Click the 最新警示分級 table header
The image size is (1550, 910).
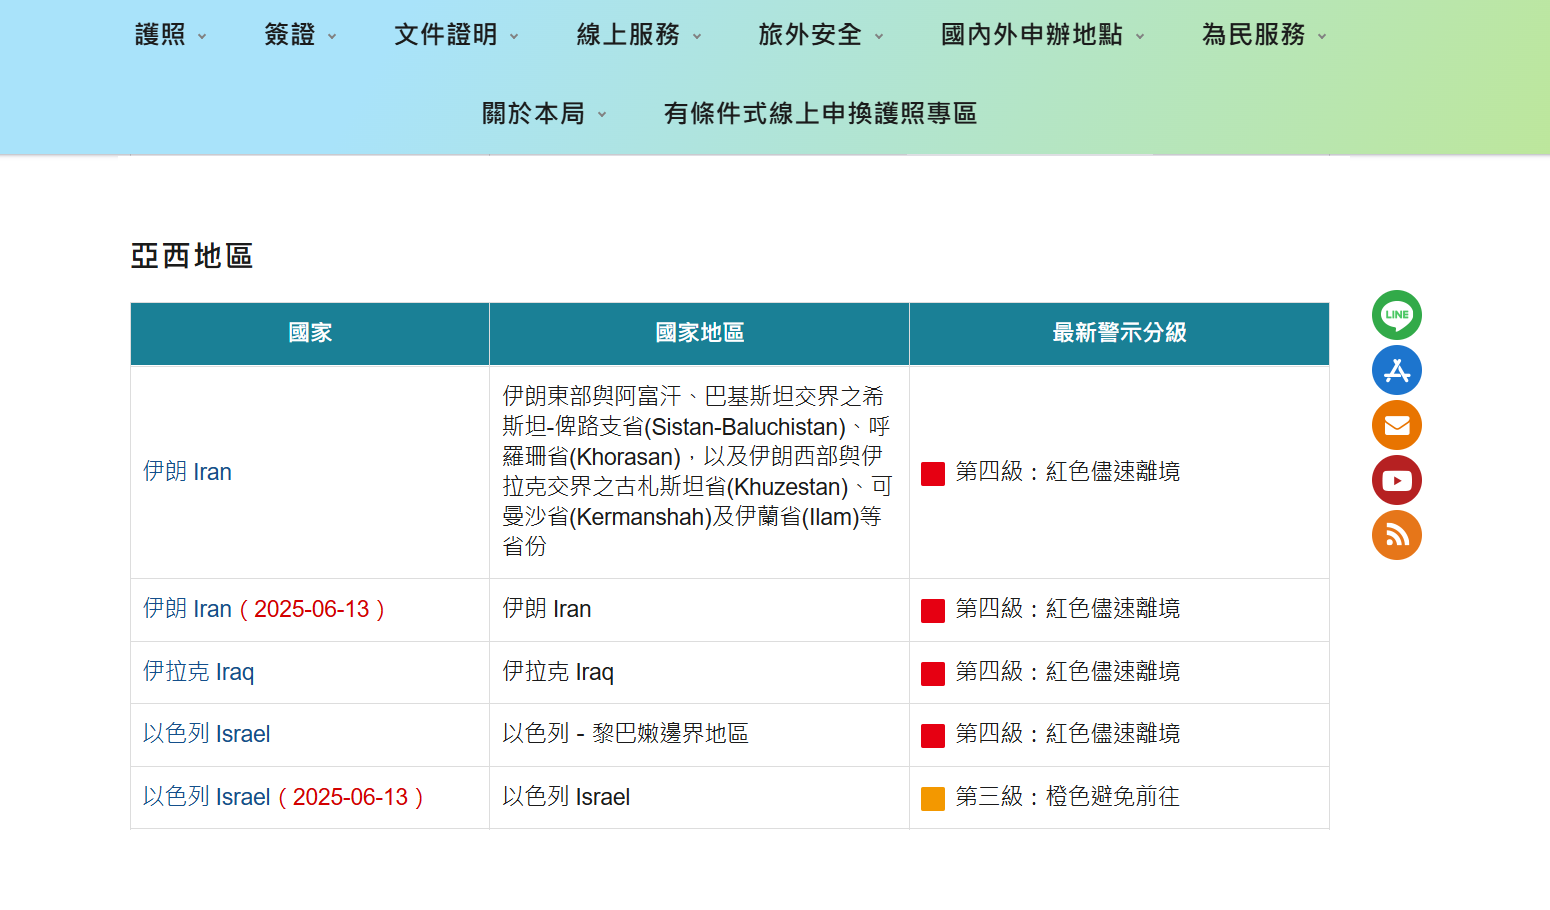coord(1119,333)
